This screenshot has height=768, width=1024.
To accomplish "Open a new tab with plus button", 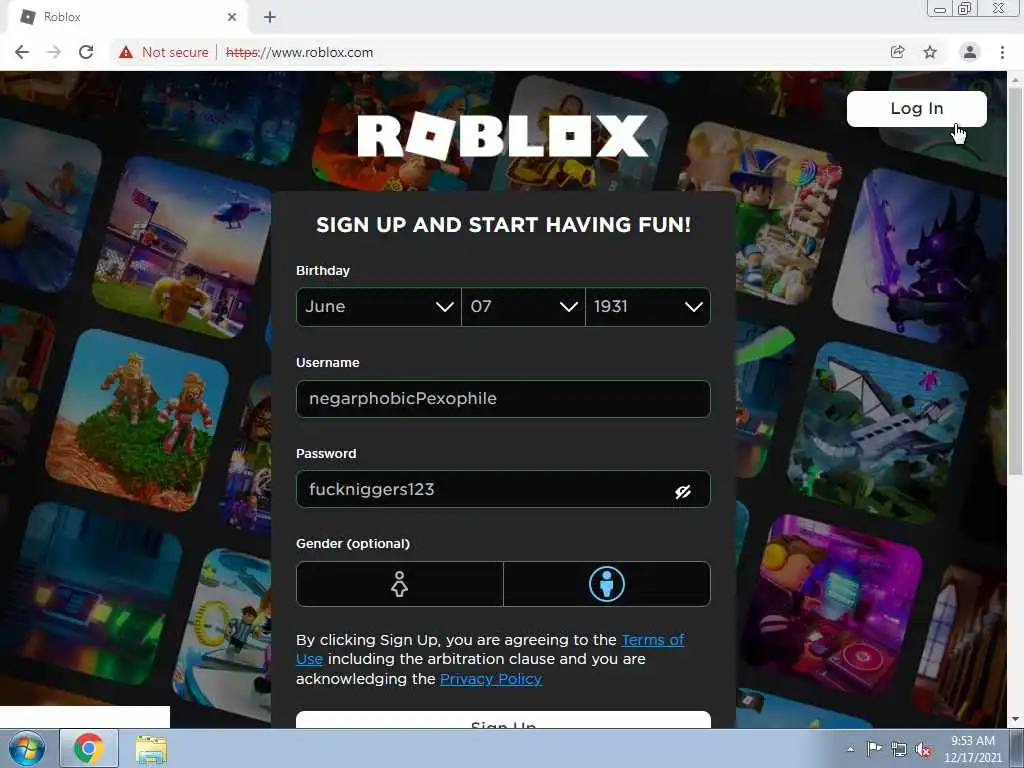I will [x=270, y=17].
